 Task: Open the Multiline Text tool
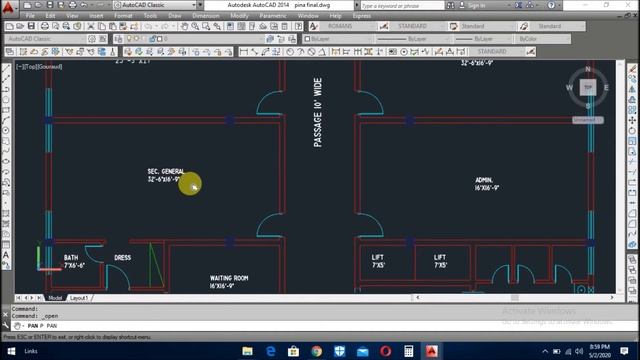coord(6,255)
